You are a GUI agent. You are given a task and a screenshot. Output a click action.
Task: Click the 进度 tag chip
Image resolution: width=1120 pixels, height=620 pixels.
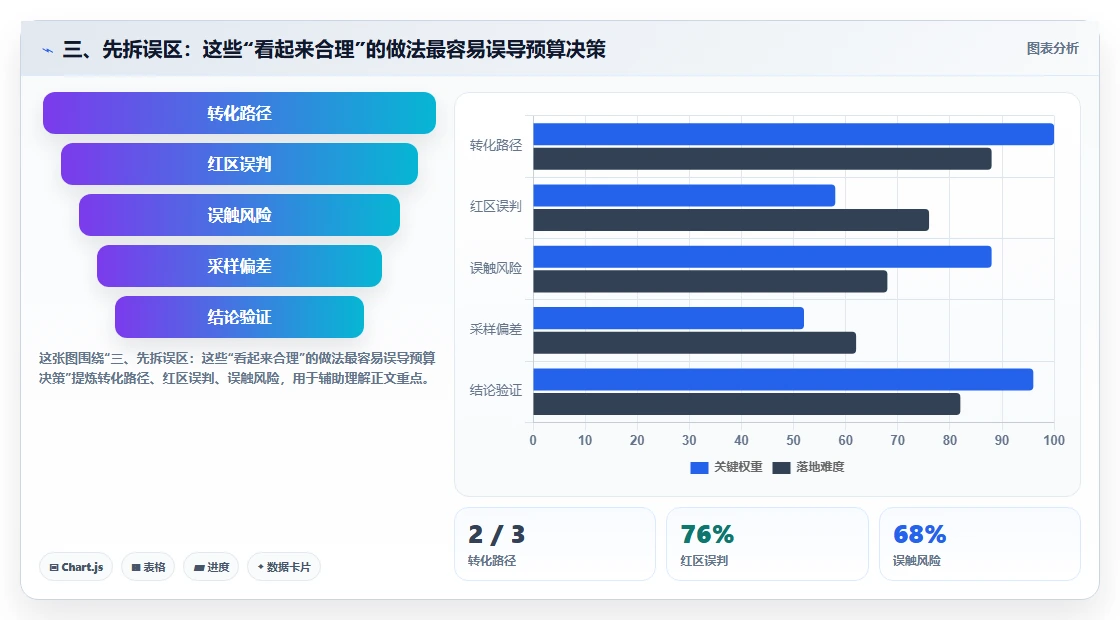[x=211, y=567]
